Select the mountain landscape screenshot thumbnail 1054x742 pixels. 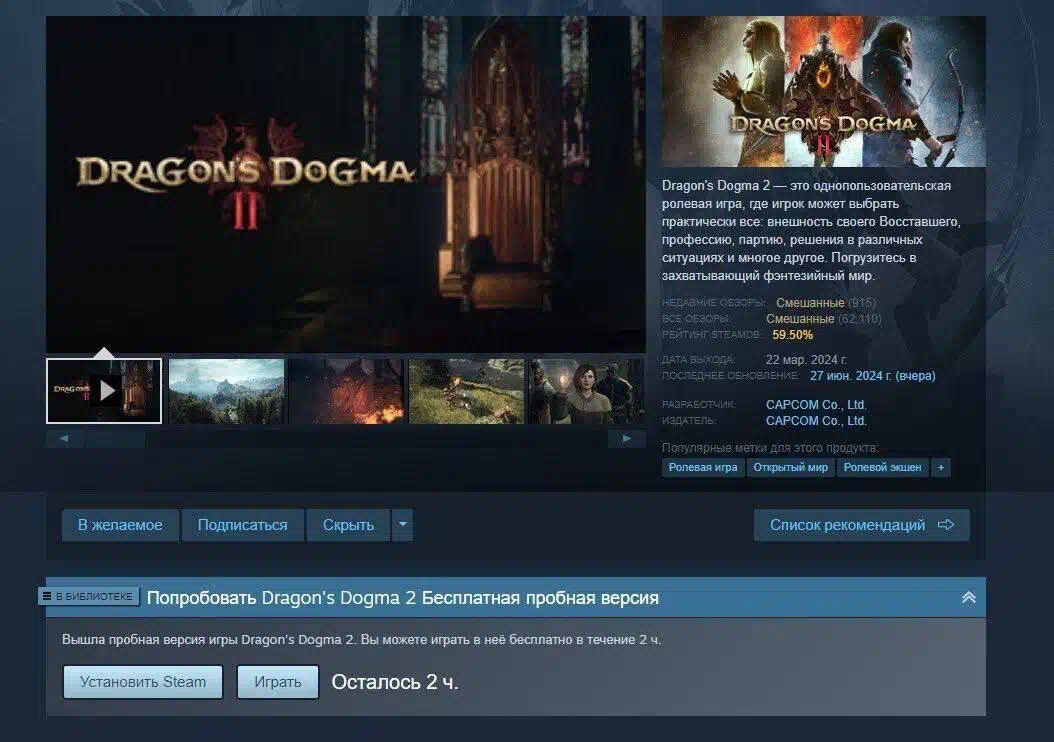tap(226, 391)
